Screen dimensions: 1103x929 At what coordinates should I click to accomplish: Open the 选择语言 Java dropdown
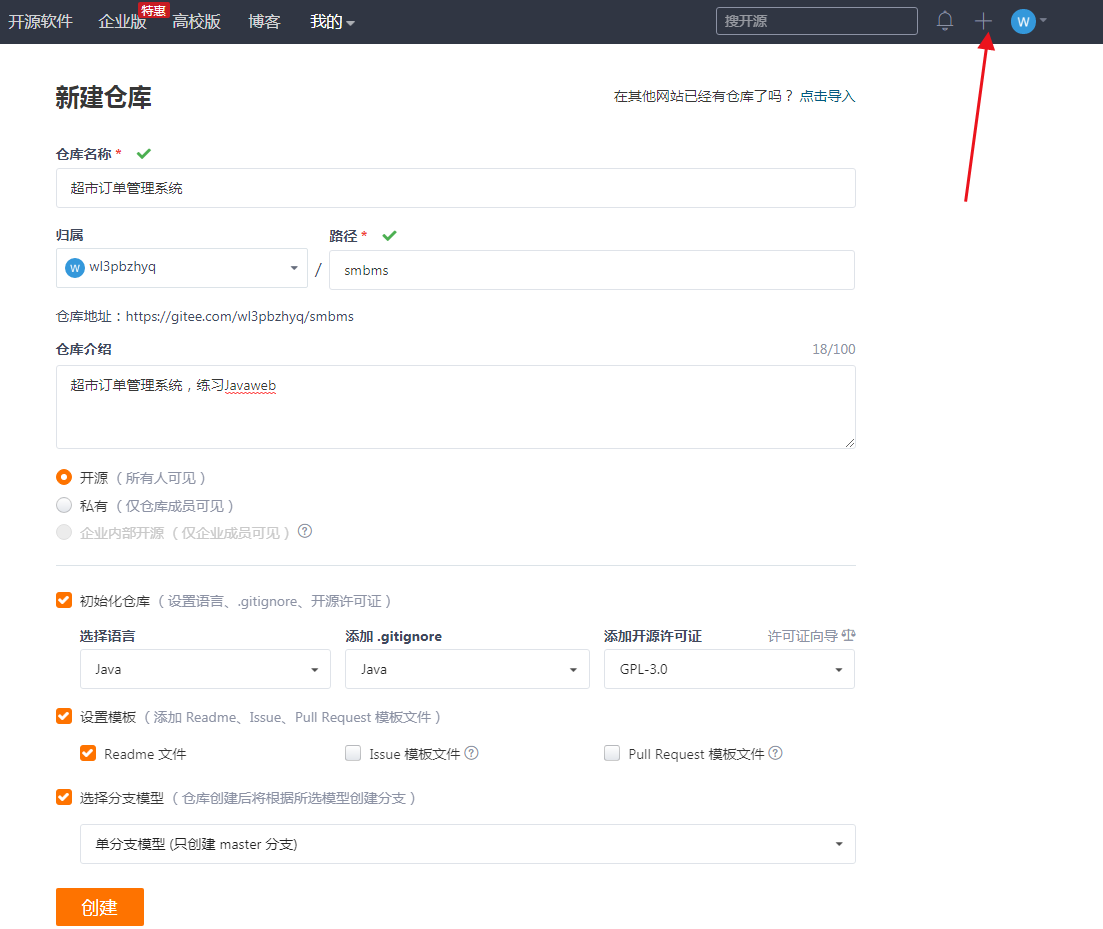(205, 669)
